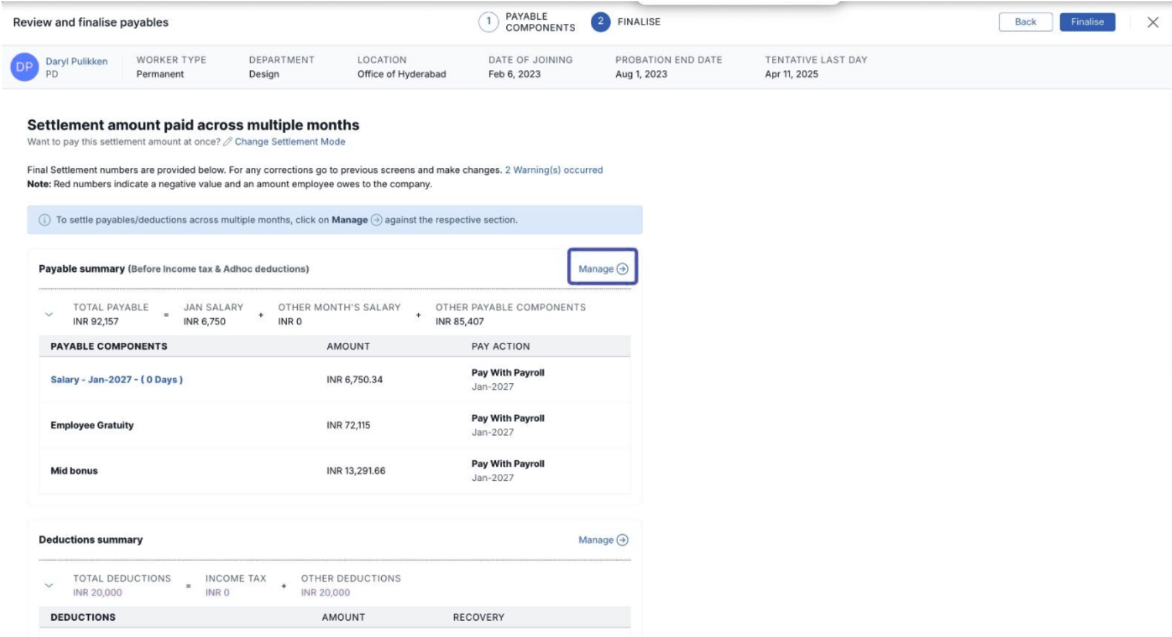Close the review payables dialog
The image size is (1172, 637).
pos(1152,22)
